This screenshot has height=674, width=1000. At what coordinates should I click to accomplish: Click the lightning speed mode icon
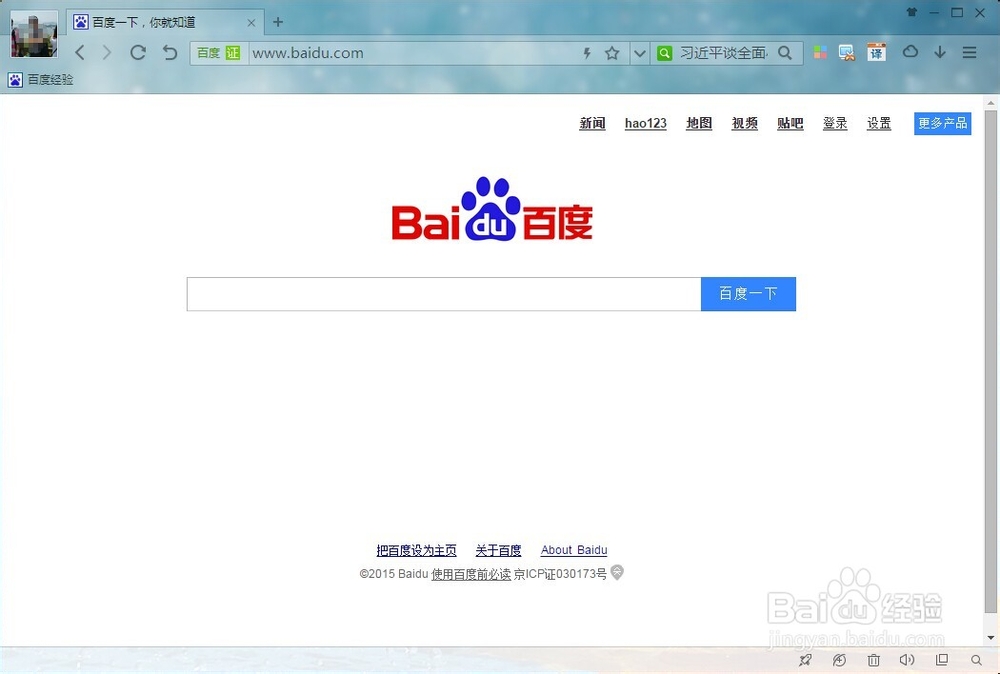point(587,53)
